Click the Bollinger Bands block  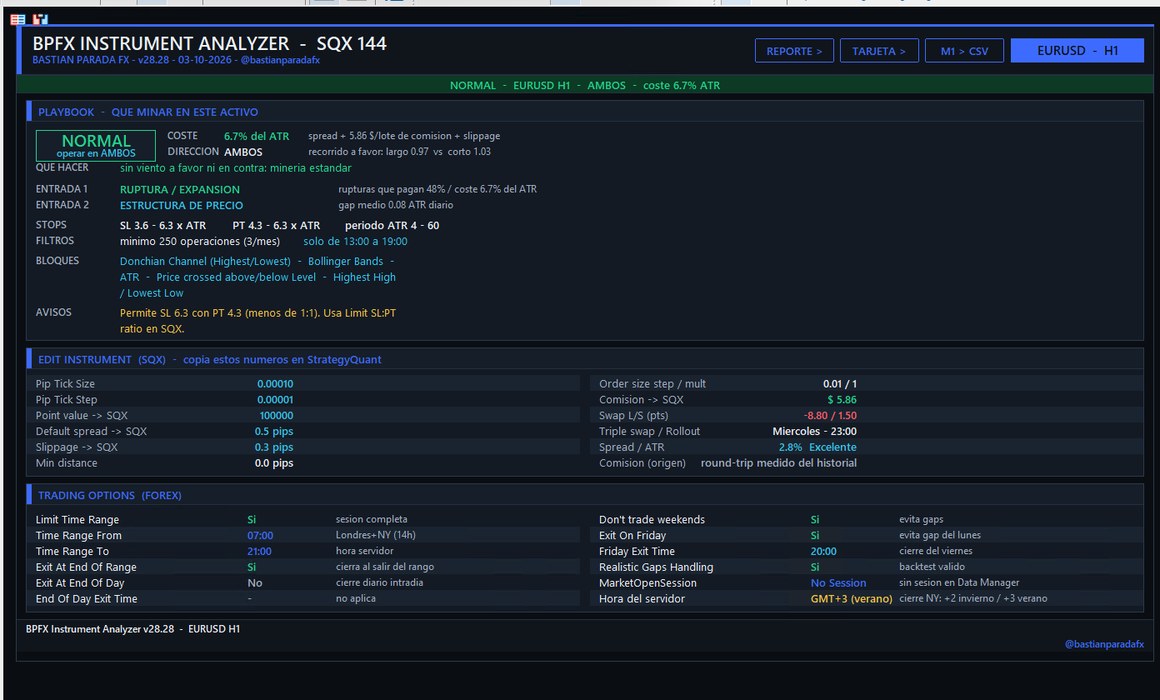pyautogui.click(x=345, y=261)
